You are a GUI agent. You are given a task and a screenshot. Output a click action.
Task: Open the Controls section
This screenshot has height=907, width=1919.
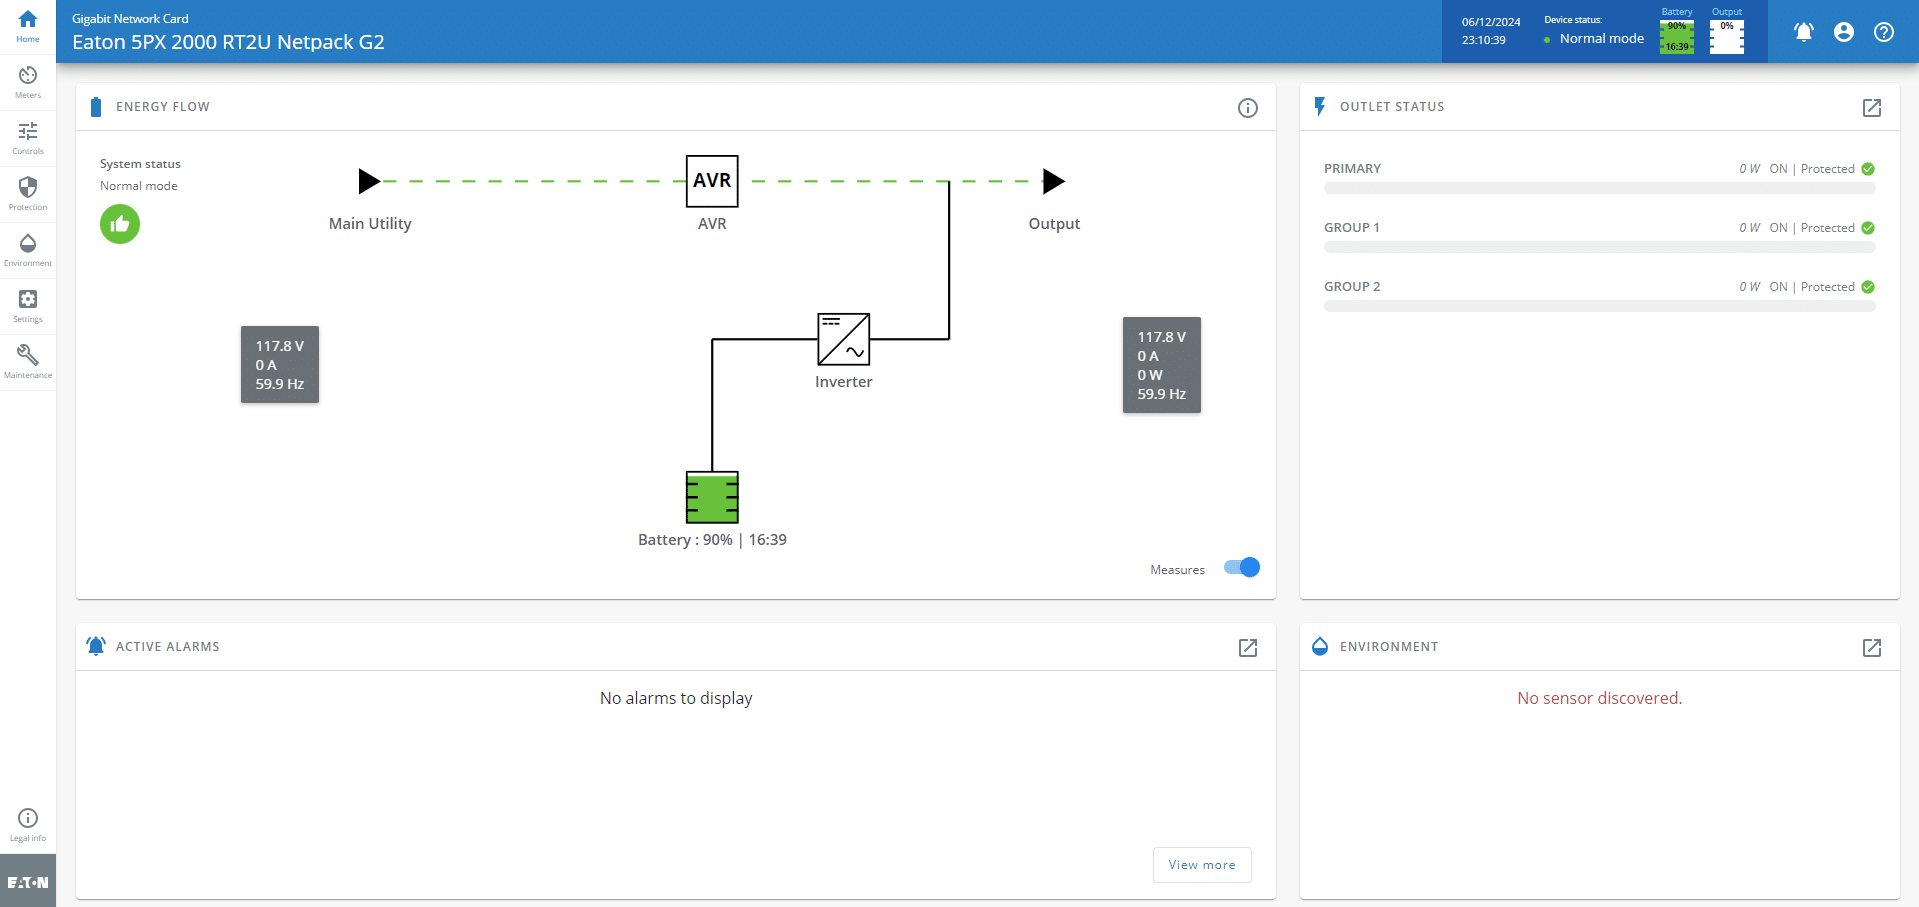point(28,139)
